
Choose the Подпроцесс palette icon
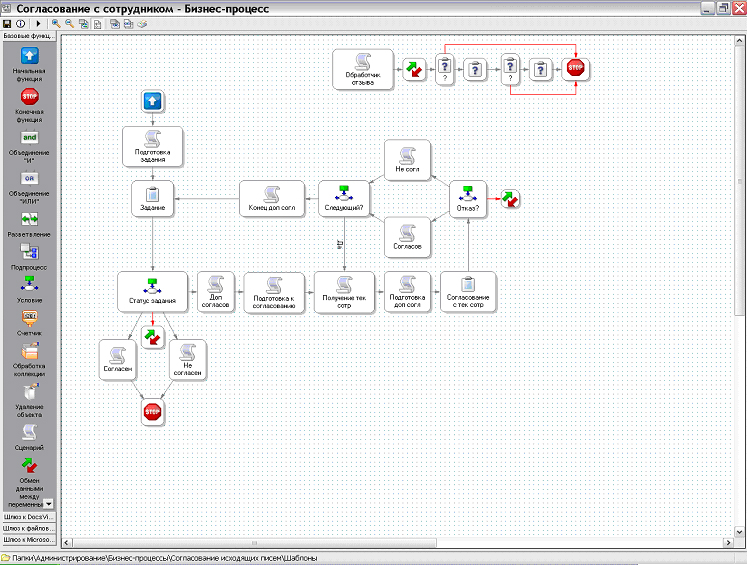click(x=29, y=251)
